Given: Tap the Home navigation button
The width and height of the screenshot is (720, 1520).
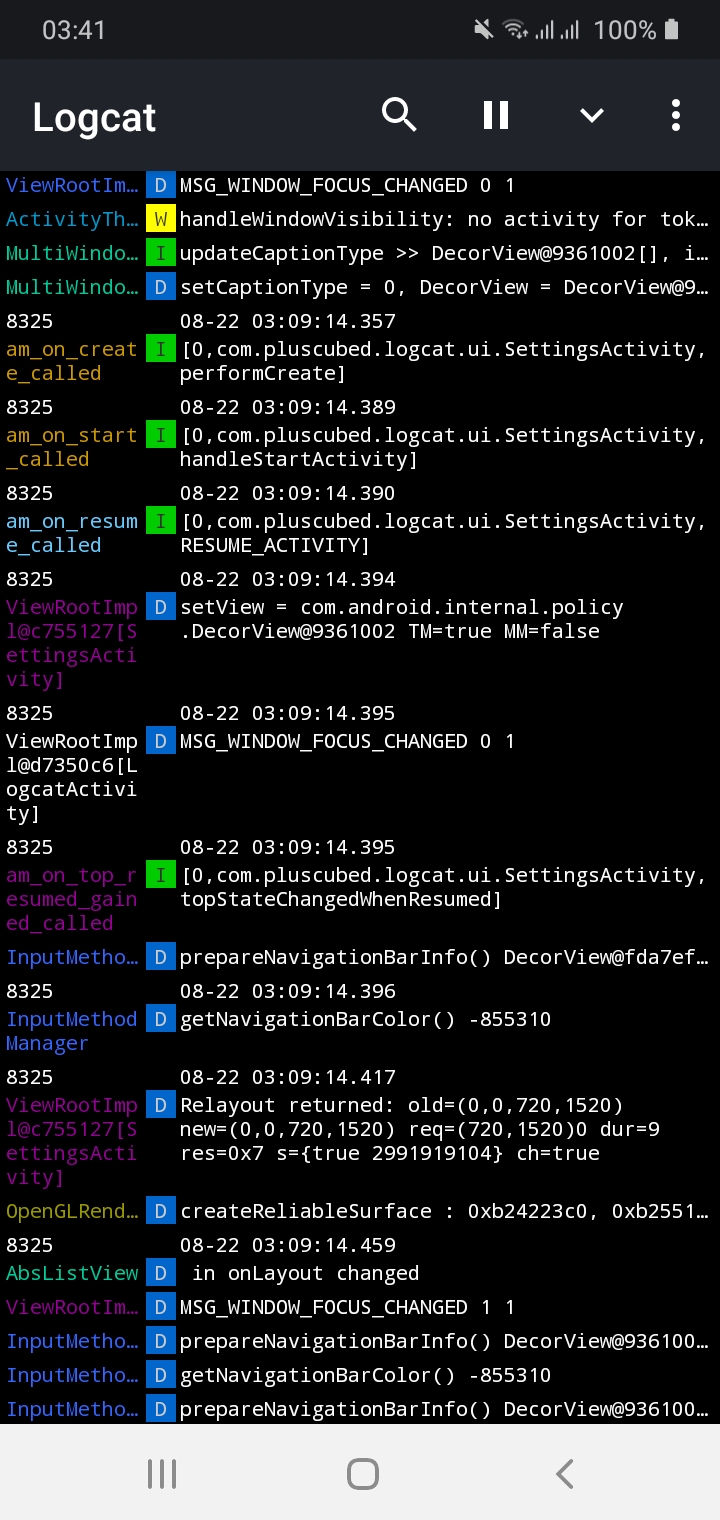Looking at the screenshot, I should pyautogui.click(x=362, y=1473).
